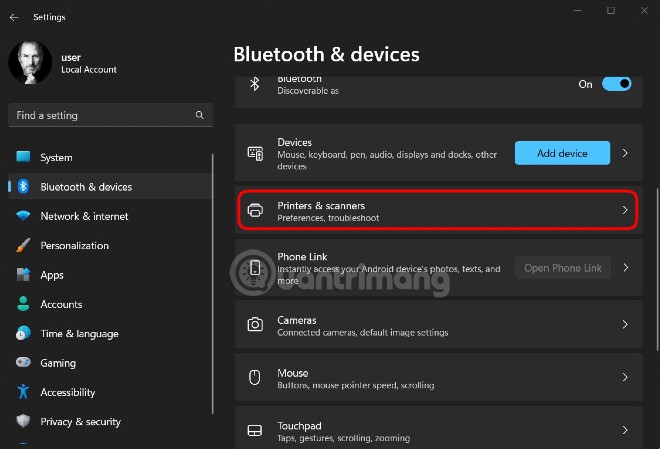The image size is (660, 449).
Task: Click the Network Wi-Fi icon in sidebar
Action: point(23,216)
